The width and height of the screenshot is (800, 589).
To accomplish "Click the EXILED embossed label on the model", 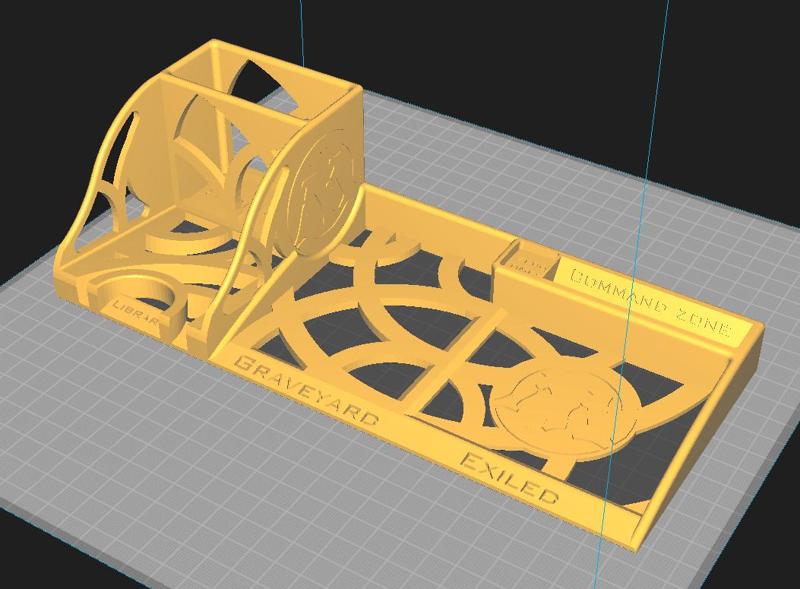I will pyautogui.click(x=509, y=478).
